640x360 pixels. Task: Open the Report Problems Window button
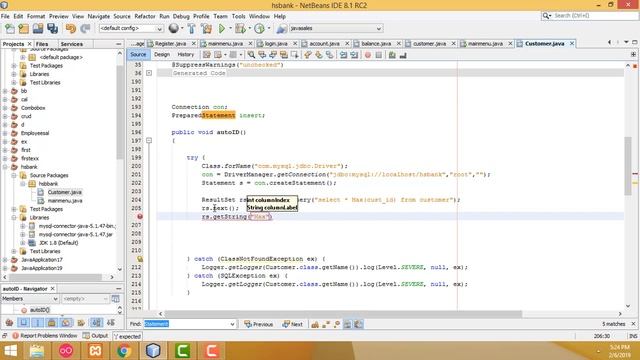click(x=44, y=336)
